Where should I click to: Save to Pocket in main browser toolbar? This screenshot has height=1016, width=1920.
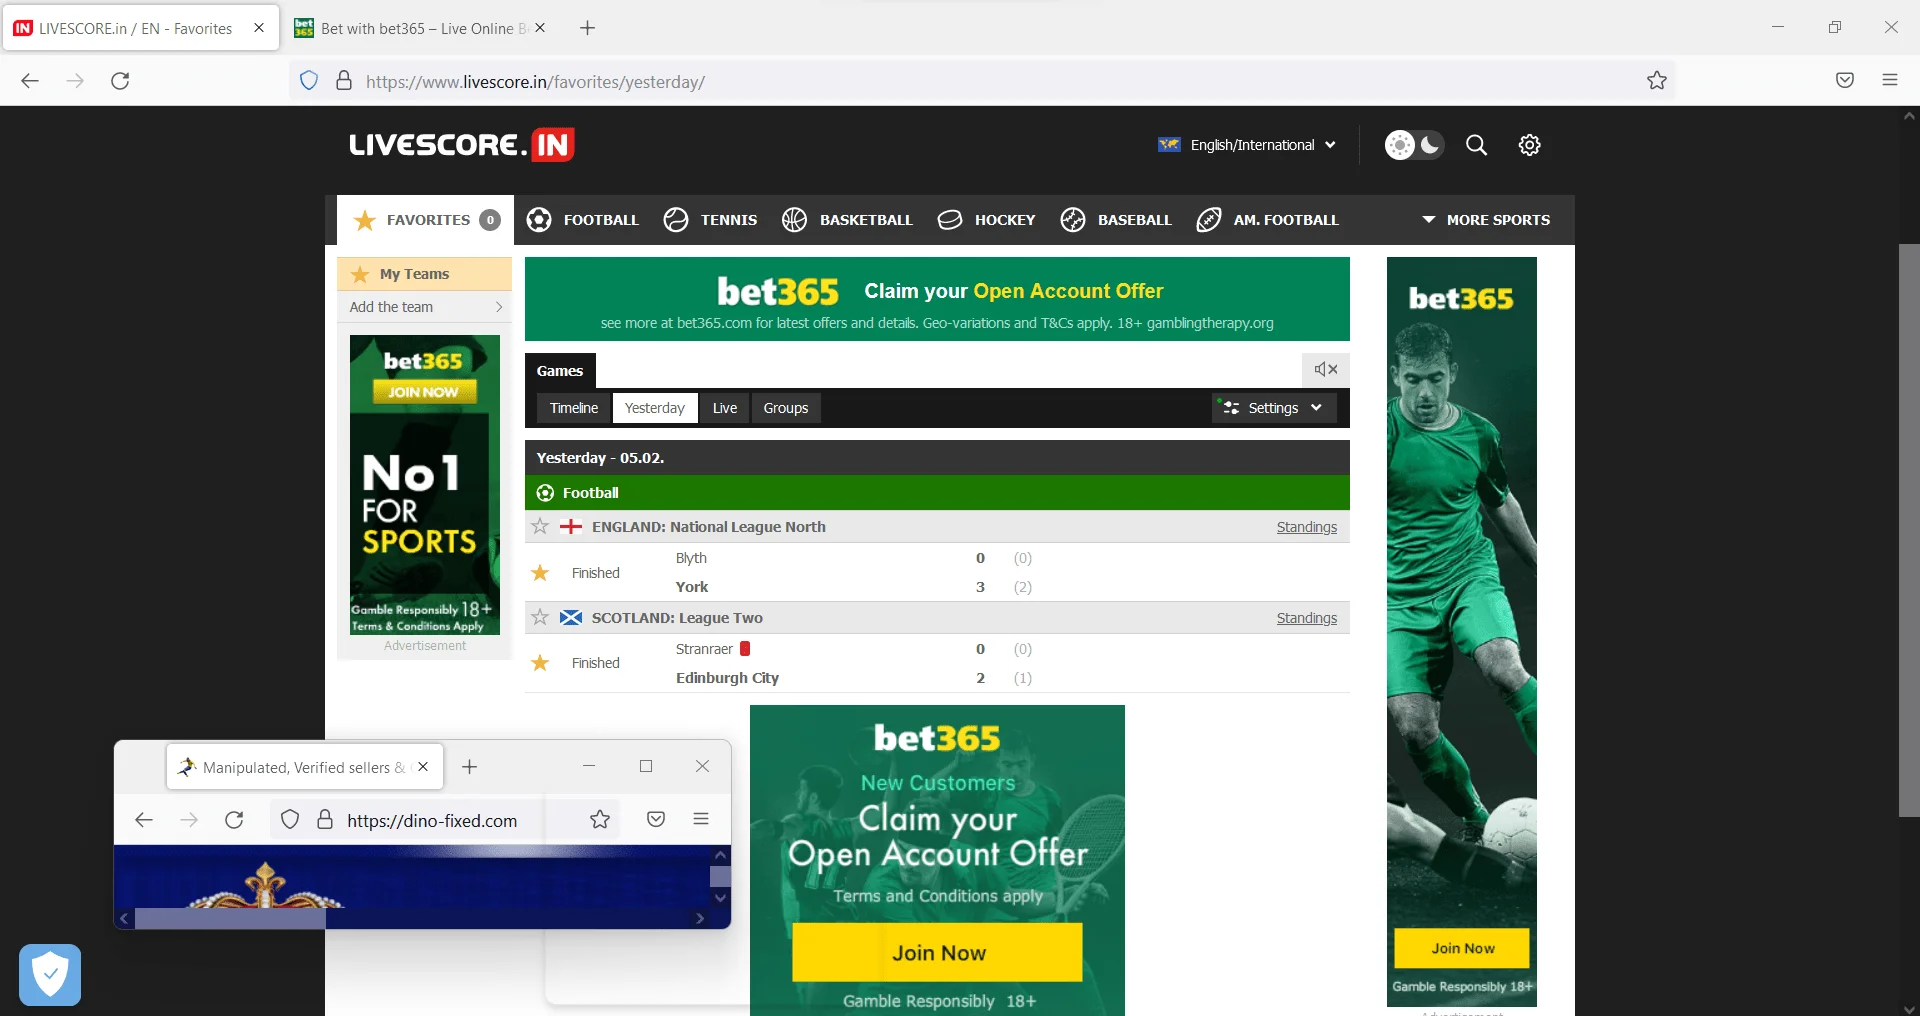[x=1845, y=81]
